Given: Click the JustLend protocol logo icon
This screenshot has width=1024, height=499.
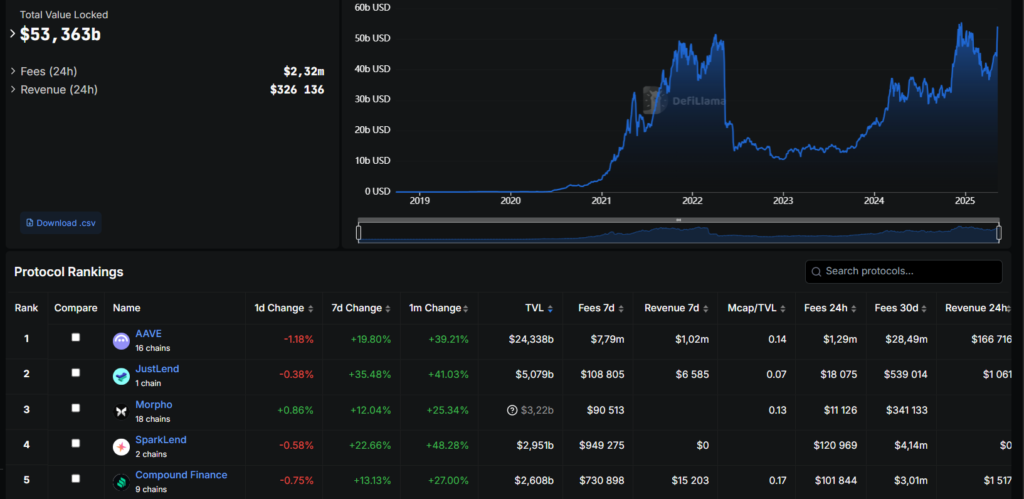Looking at the screenshot, I should point(121,376).
